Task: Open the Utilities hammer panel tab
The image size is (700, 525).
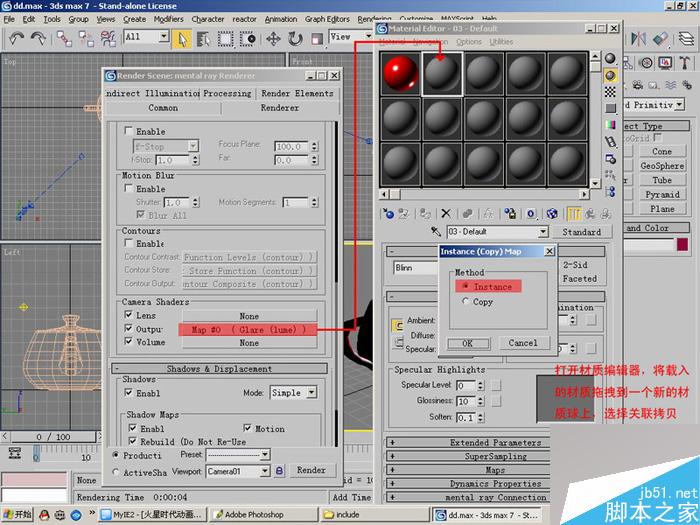Action: [x=685, y=62]
